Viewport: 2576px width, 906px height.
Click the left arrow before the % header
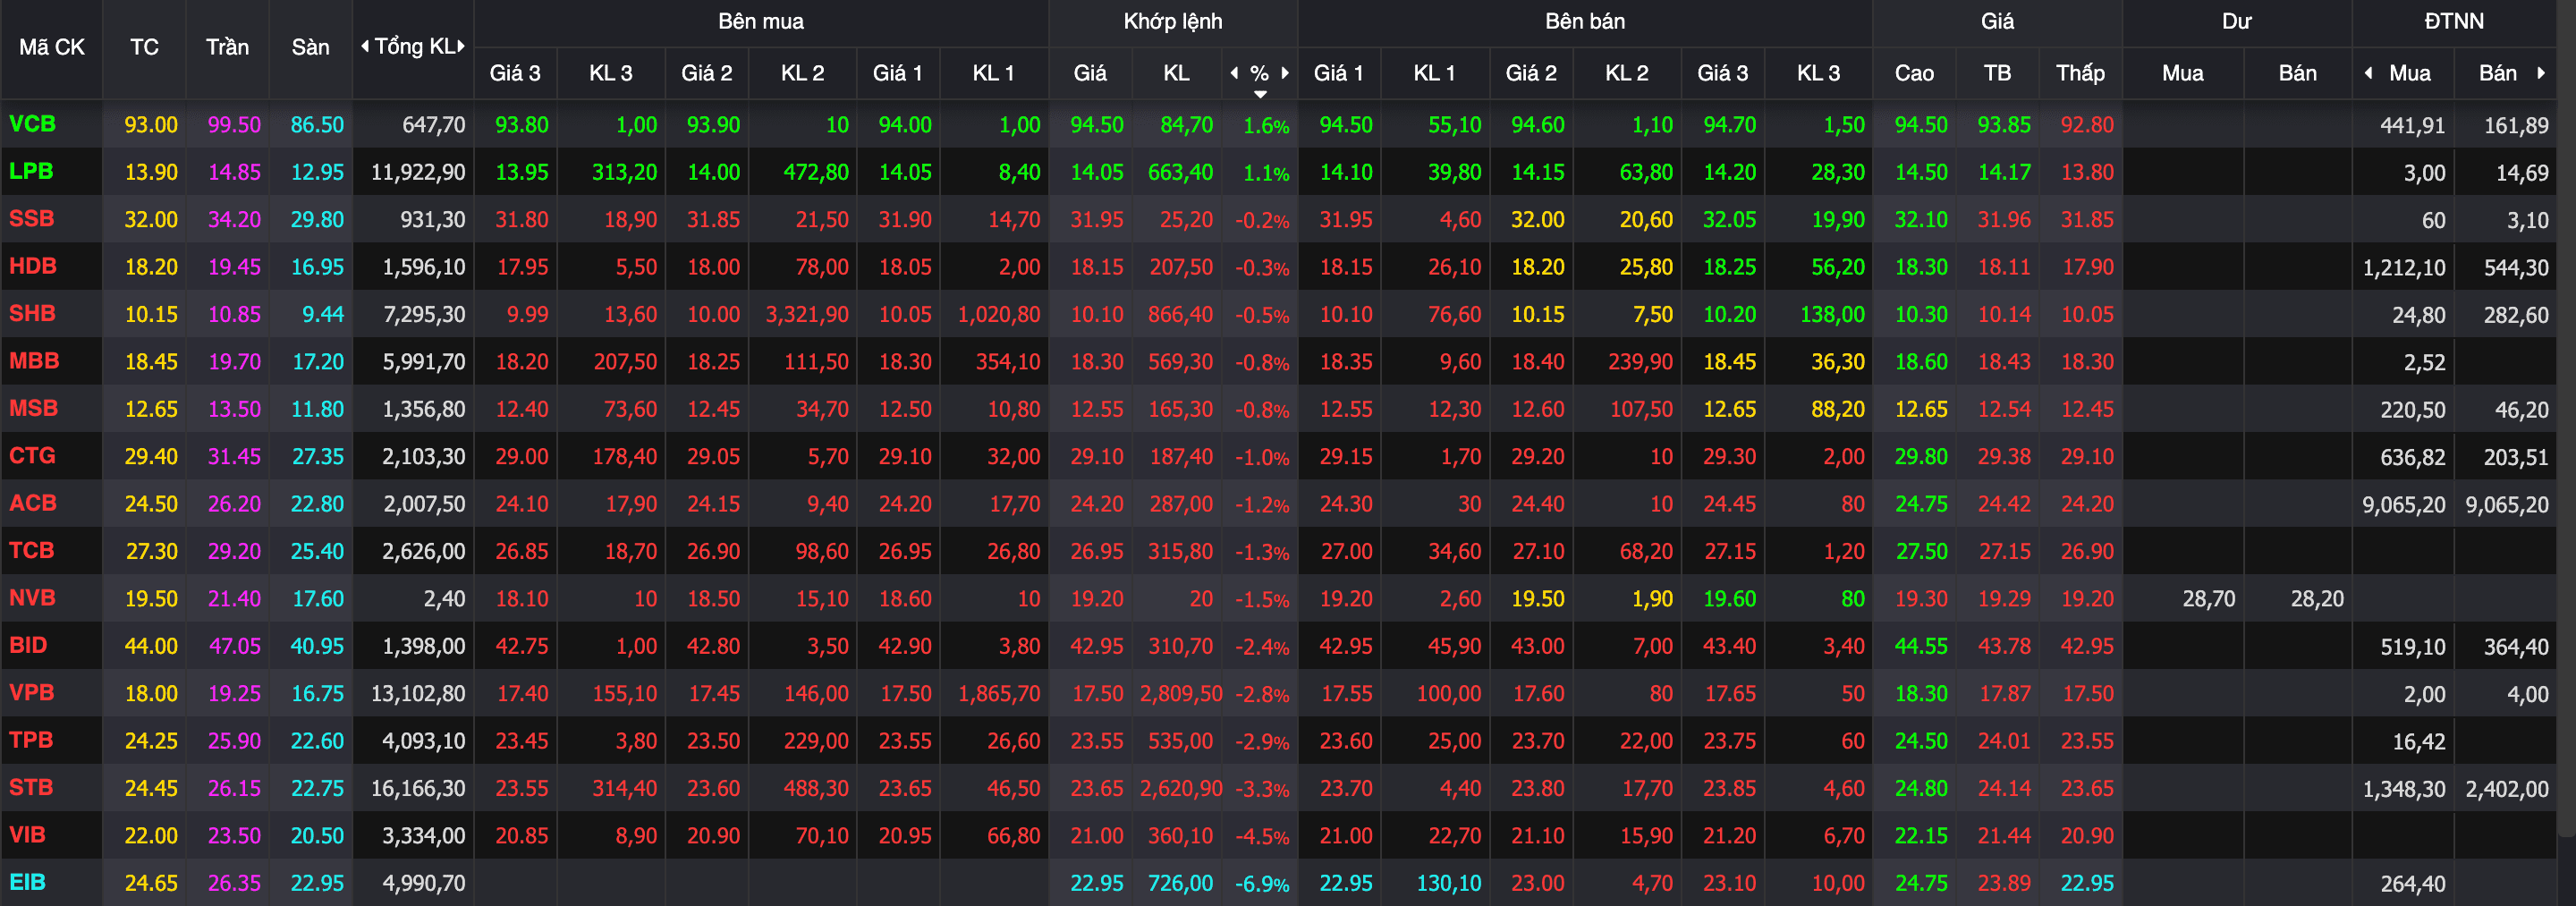1234,73
